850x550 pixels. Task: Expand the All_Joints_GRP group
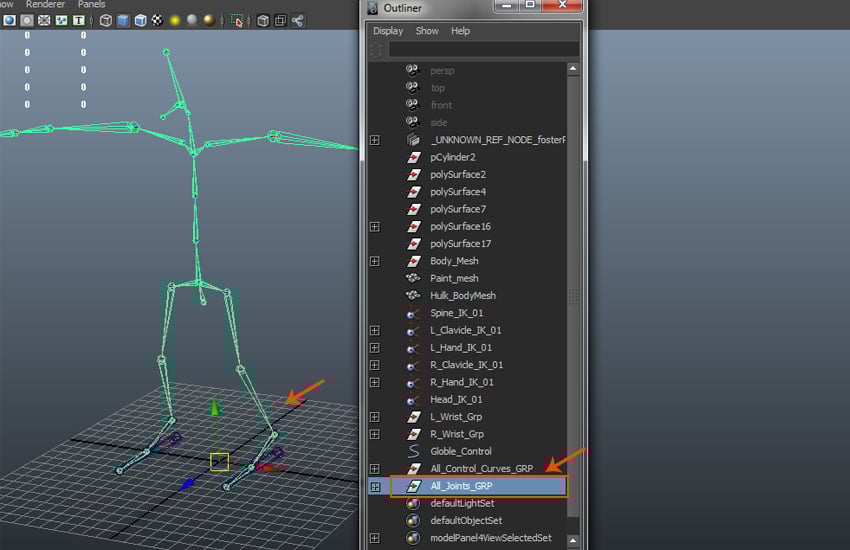tap(375, 486)
